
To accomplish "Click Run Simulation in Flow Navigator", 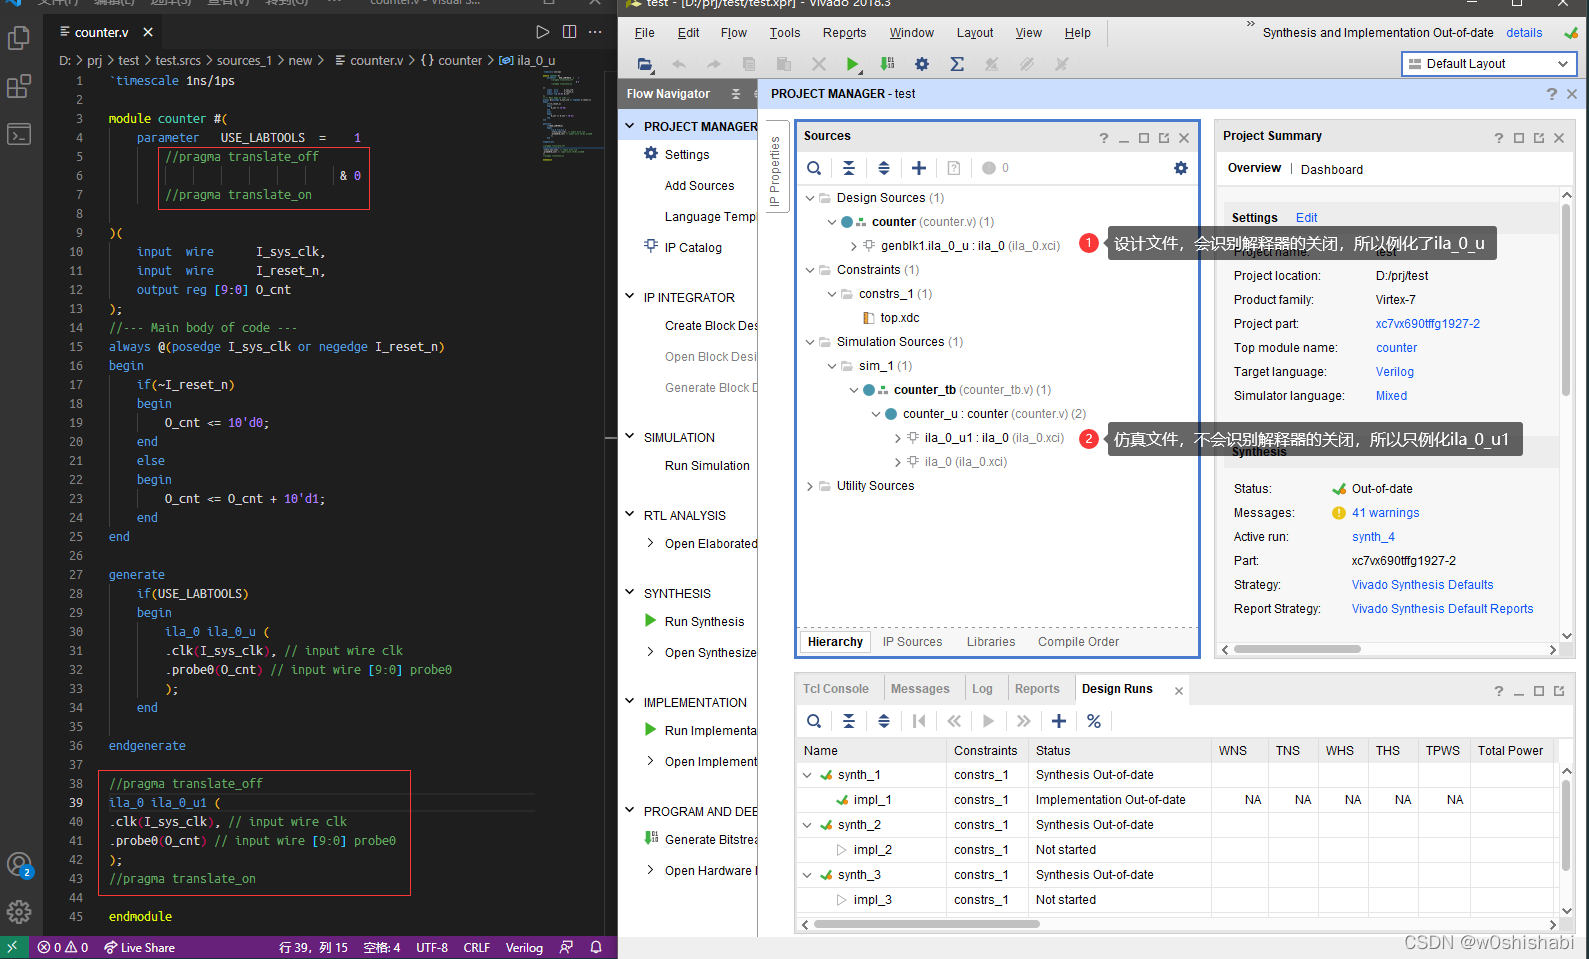I will coord(706,466).
